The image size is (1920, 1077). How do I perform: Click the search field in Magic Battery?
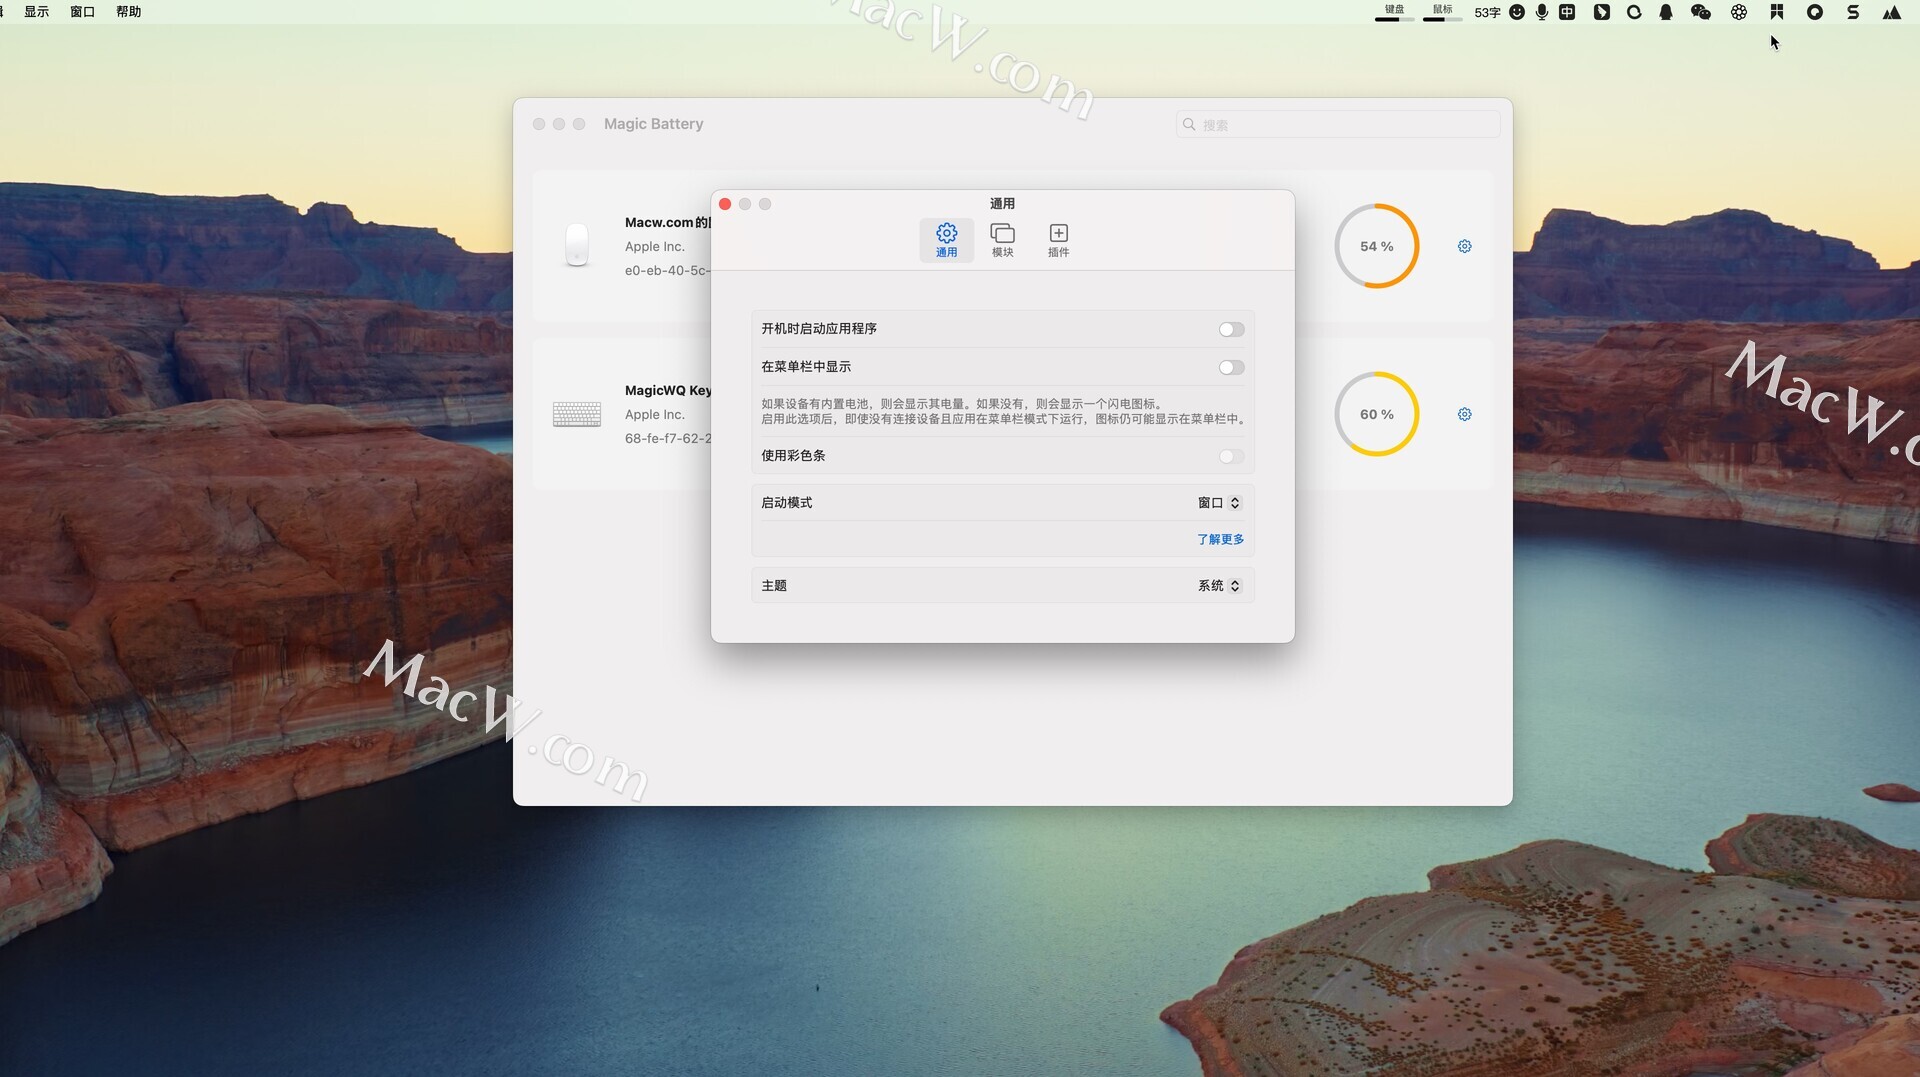click(x=1340, y=125)
